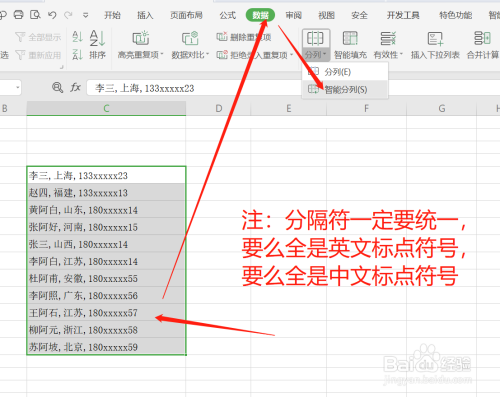Select cell containing 柳阿元, 浙江, 180xxxxxx58
This screenshot has height=397, width=500.
(x=106, y=330)
